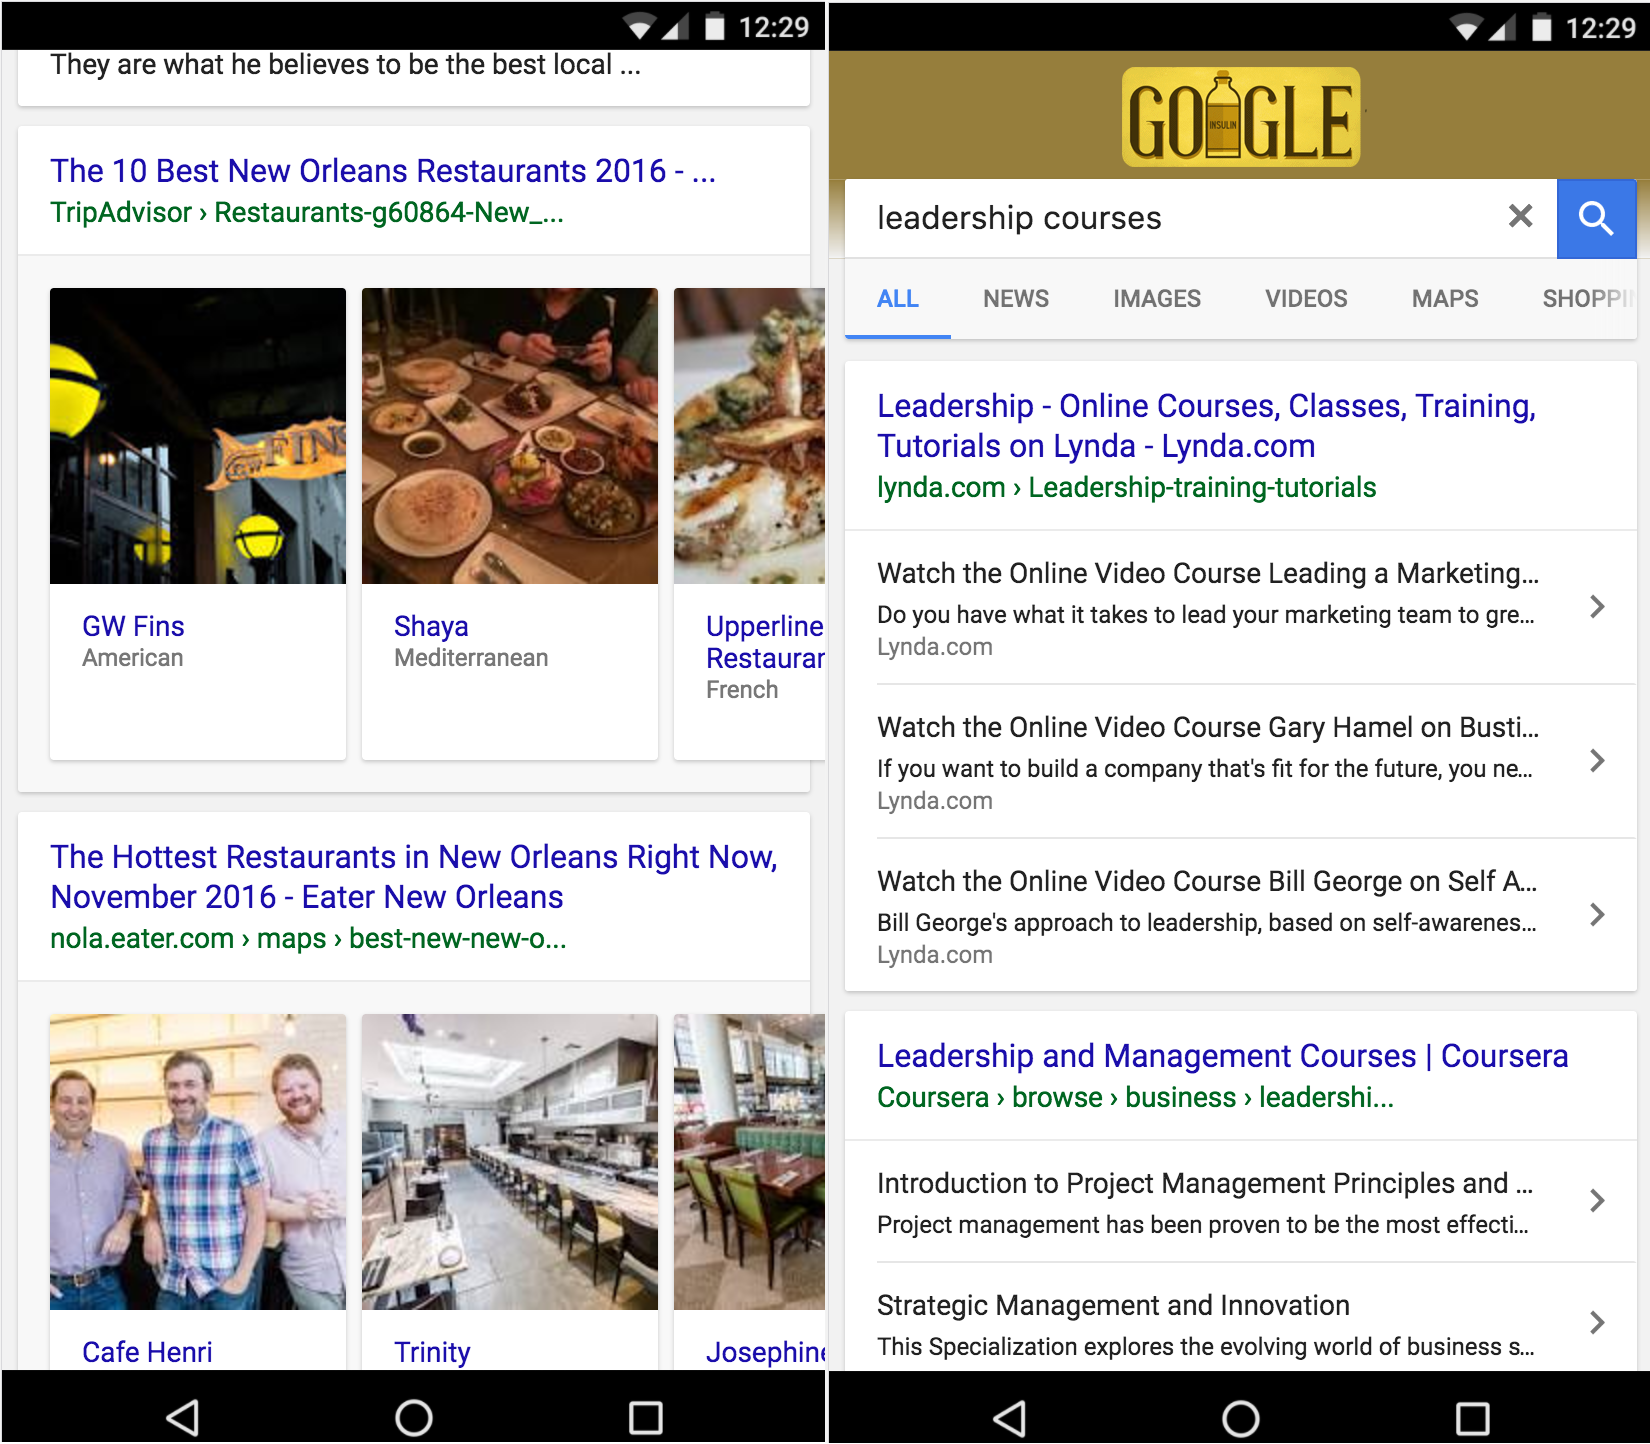Tap the Cafe Henri three men photo
Viewport: 1650px width, 1444px height.
[x=198, y=1162]
